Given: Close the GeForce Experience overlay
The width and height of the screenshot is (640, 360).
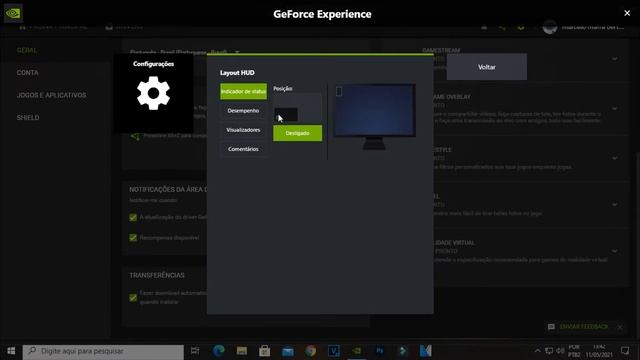Looking at the screenshot, I should (627, 13).
